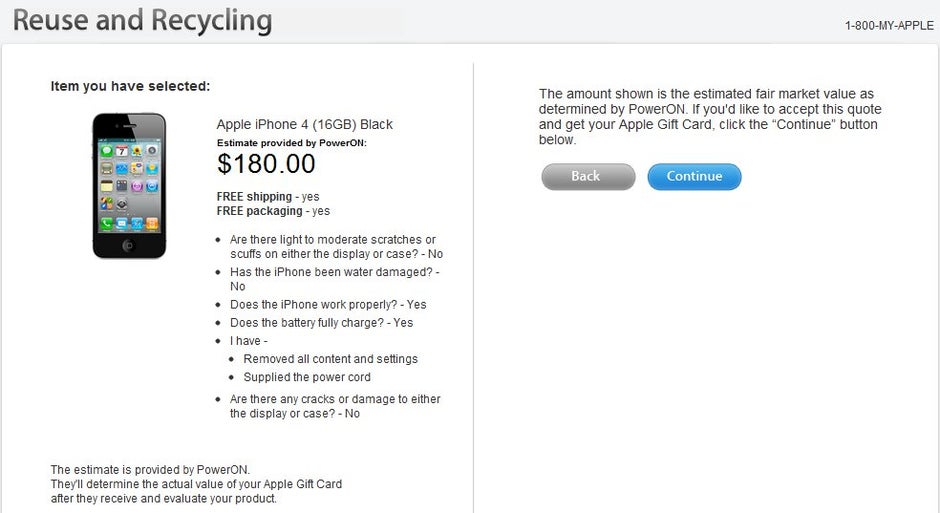
Task: Click 'Supplied the power cord' item
Action: pyautogui.click(x=307, y=377)
